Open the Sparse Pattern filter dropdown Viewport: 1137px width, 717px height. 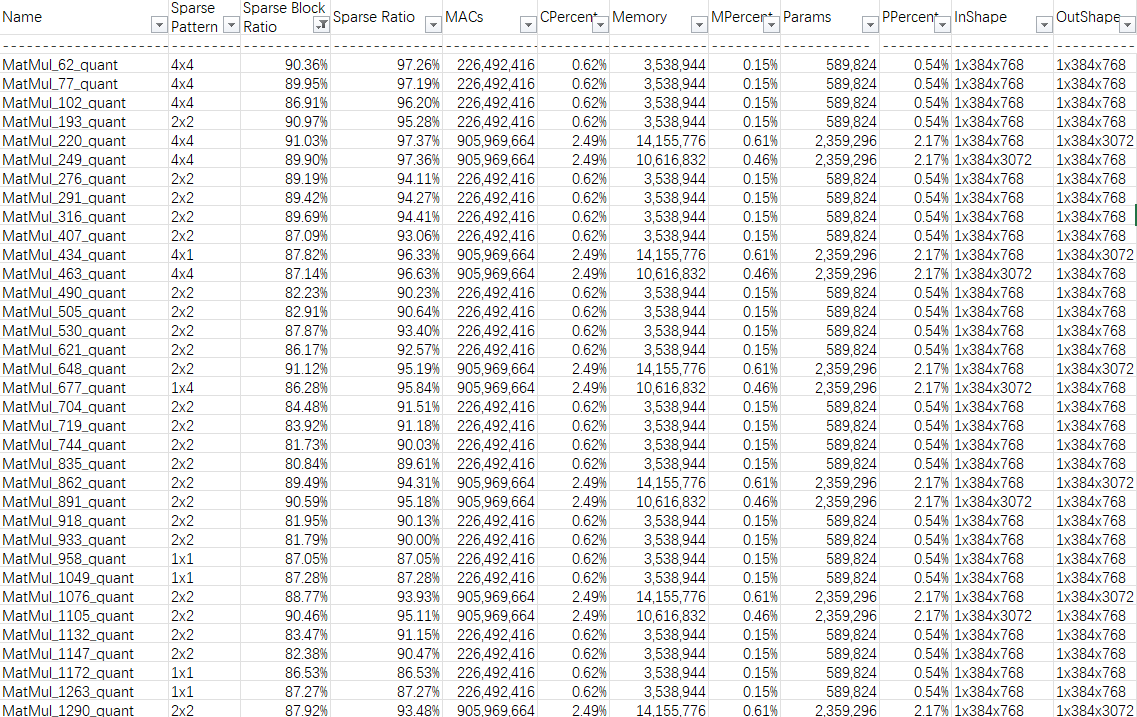click(x=231, y=25)
